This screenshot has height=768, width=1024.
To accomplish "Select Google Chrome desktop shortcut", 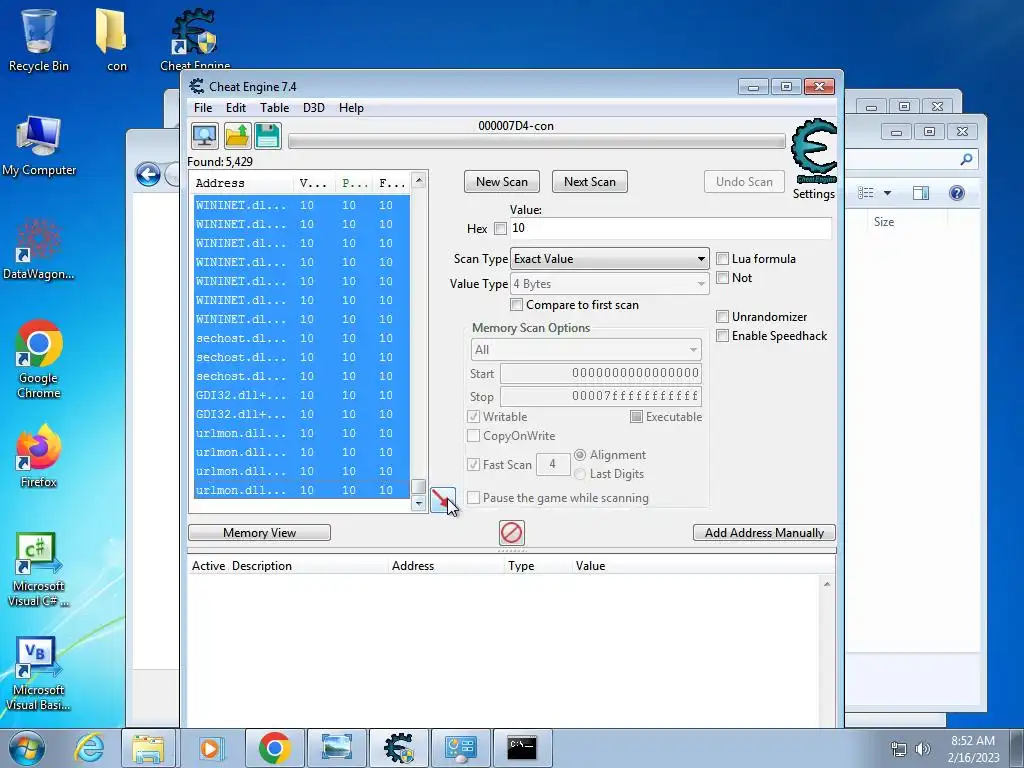I will [x=39, y=359].
